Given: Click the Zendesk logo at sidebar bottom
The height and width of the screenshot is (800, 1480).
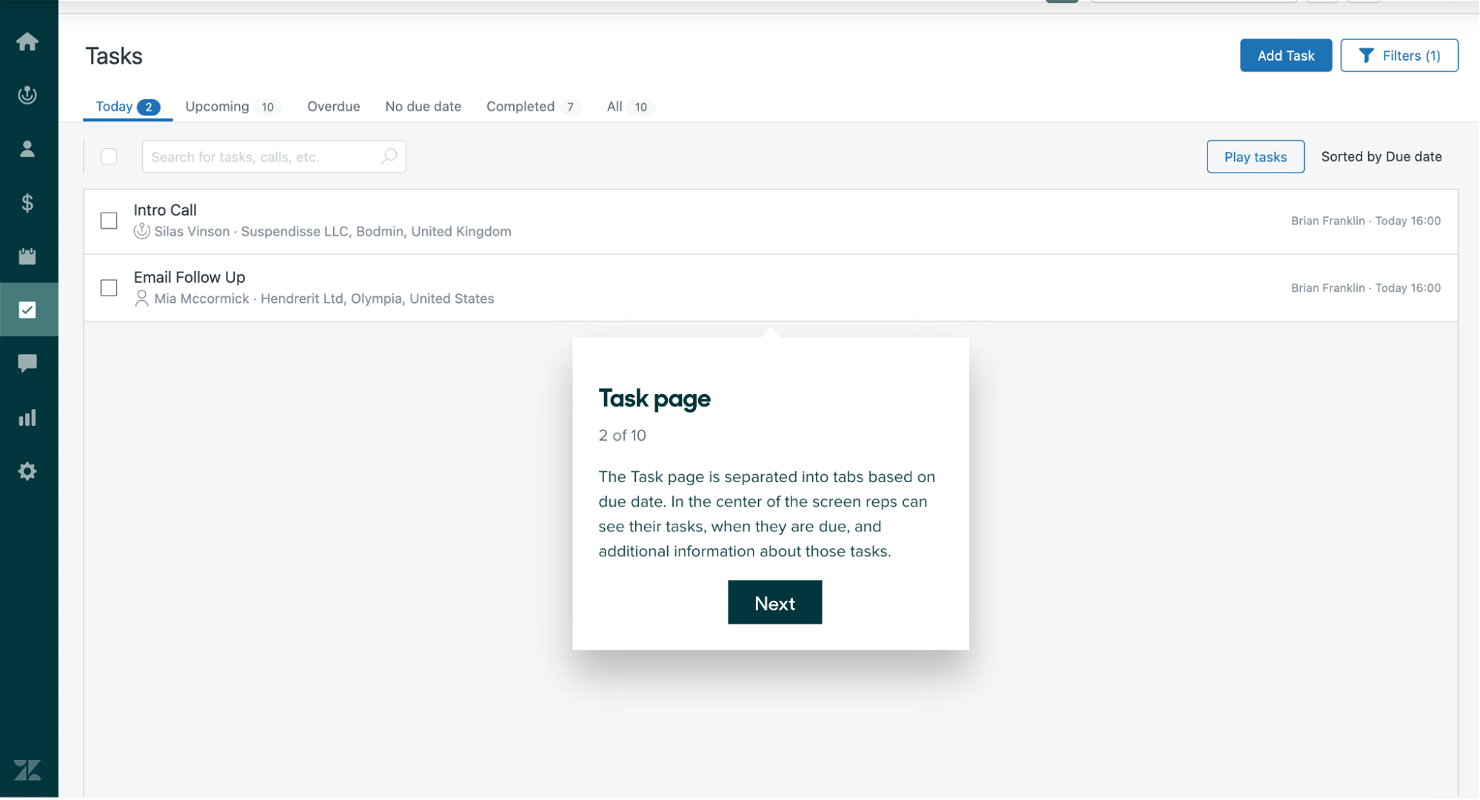Looking at the screenshot, I should [x=28, y=770].
